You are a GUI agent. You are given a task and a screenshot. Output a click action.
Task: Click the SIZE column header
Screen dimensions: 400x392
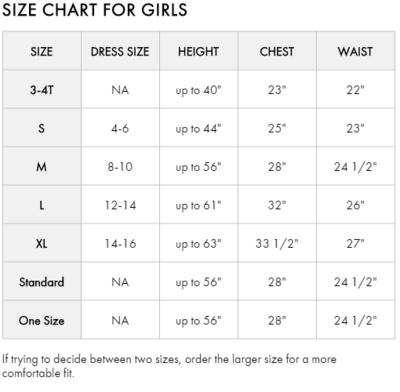pyautogui.click(x=42, y=52)
